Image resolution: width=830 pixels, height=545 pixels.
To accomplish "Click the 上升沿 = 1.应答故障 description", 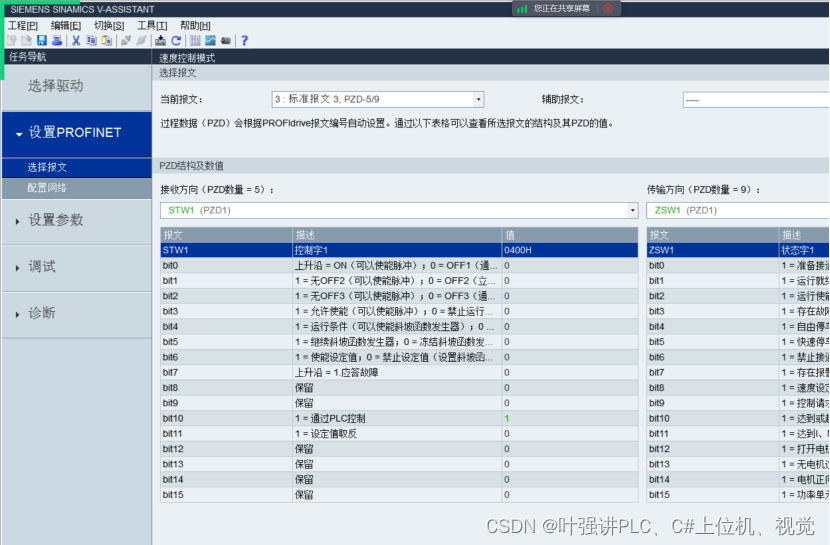I will (x=337, y=373).
